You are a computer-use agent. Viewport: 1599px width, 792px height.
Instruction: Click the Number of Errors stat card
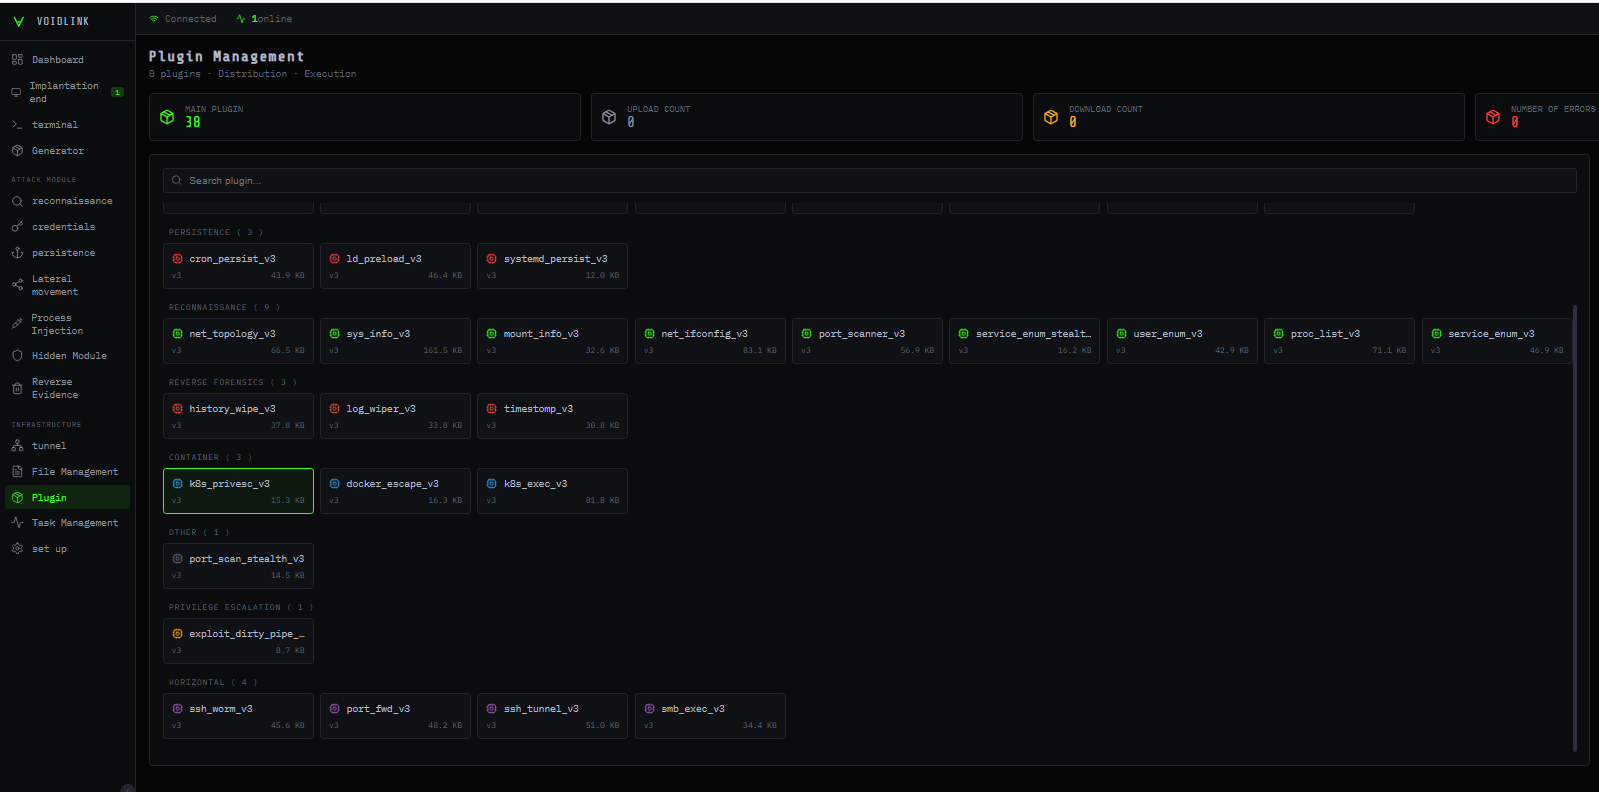click(1538, 117)
